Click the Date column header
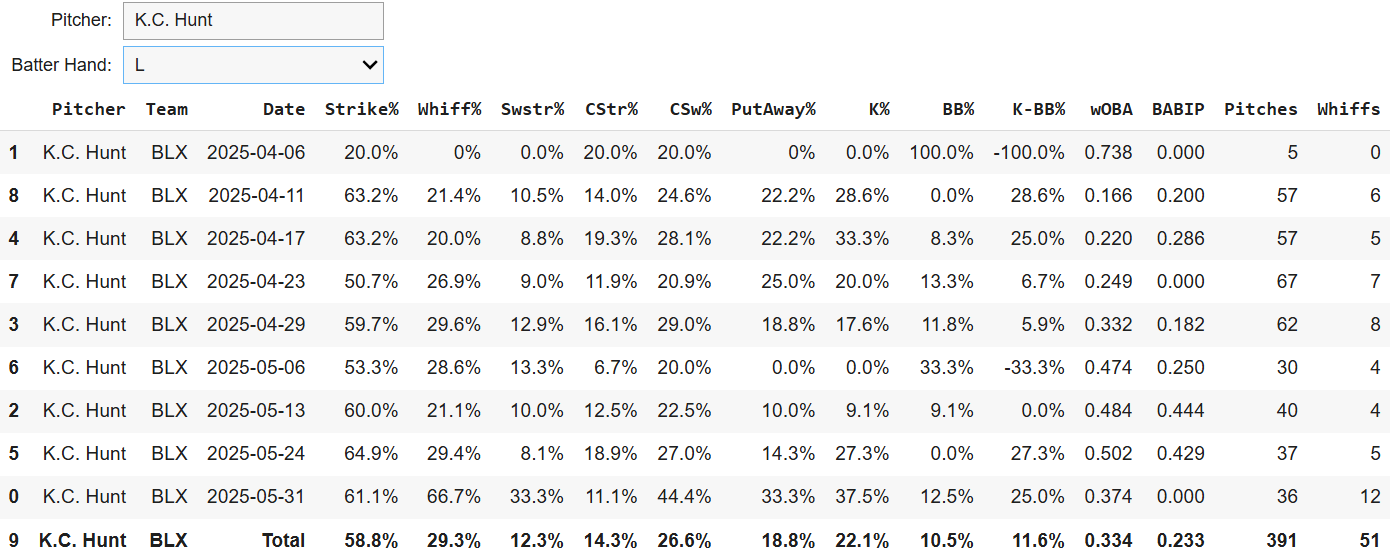 pyautogui.click(x=284, y=109)
